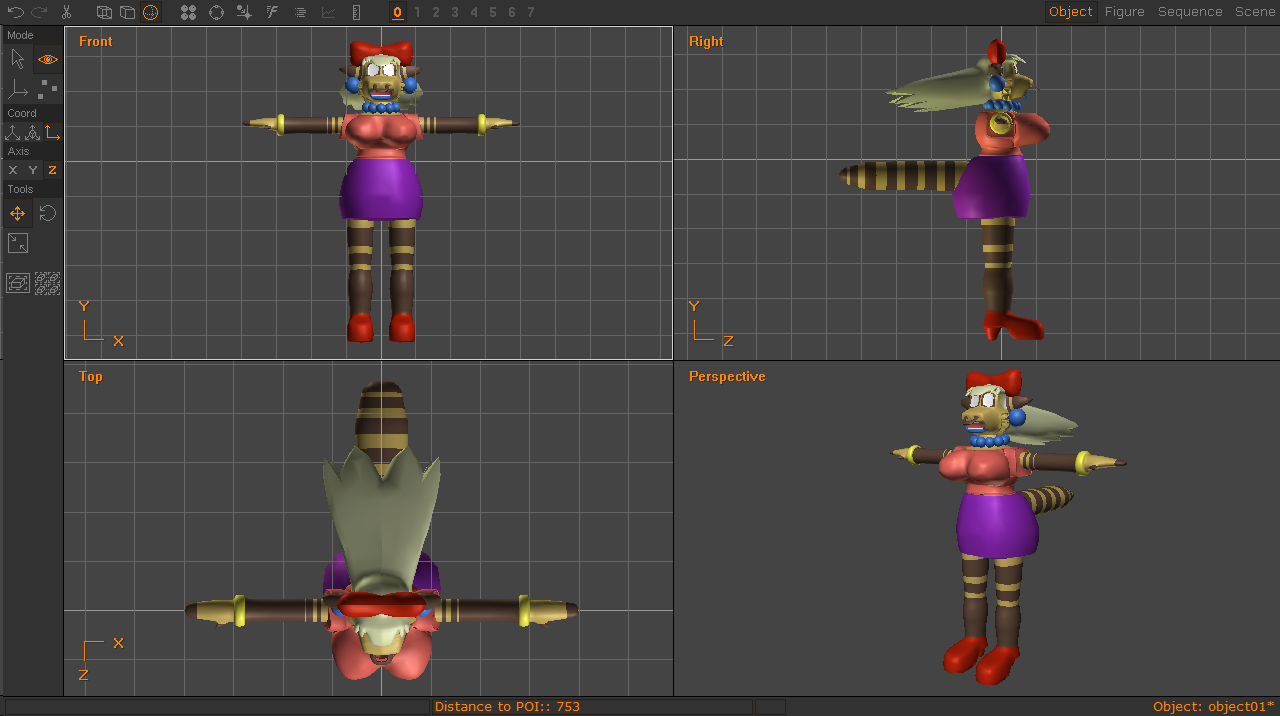The height and width of the screenshot is (716, 1280).
Task: Click 'Distance to POI:: 753' status text
Action: (507, 706)
